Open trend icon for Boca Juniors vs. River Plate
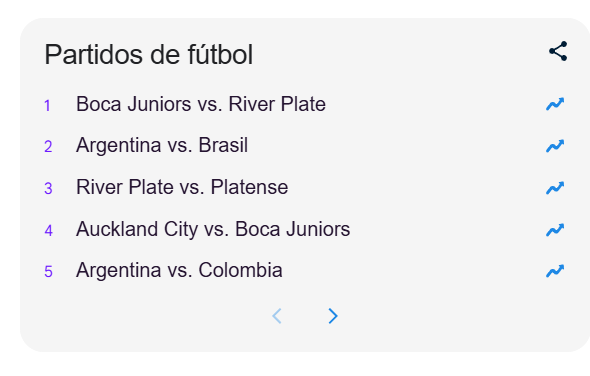Viewport: 590px width, 376px height. pos(555,104)
